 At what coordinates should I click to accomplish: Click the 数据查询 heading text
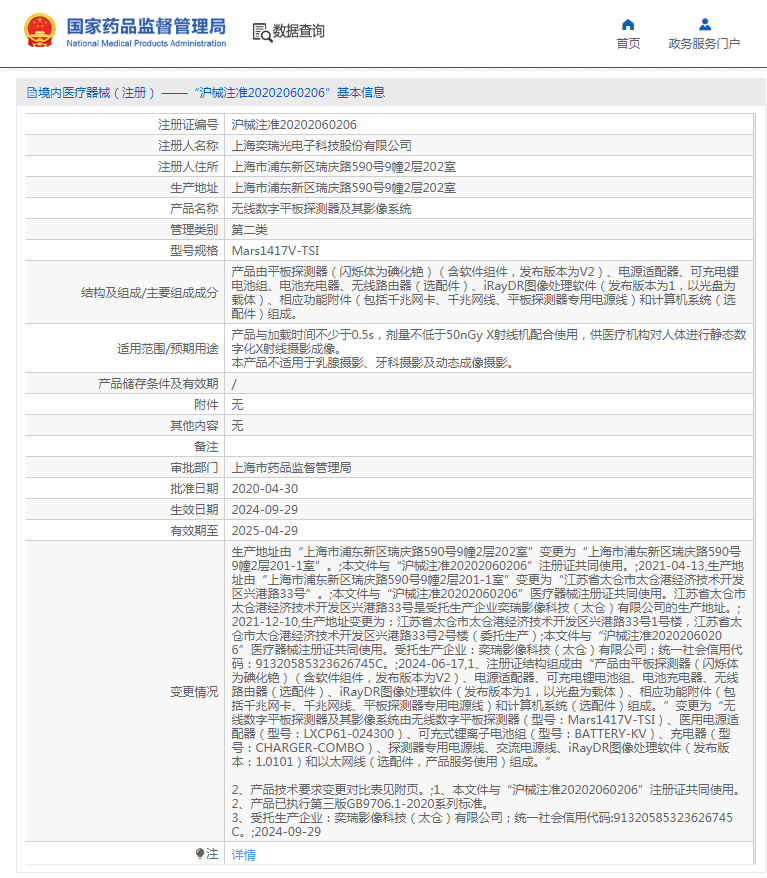pos(299,31)
